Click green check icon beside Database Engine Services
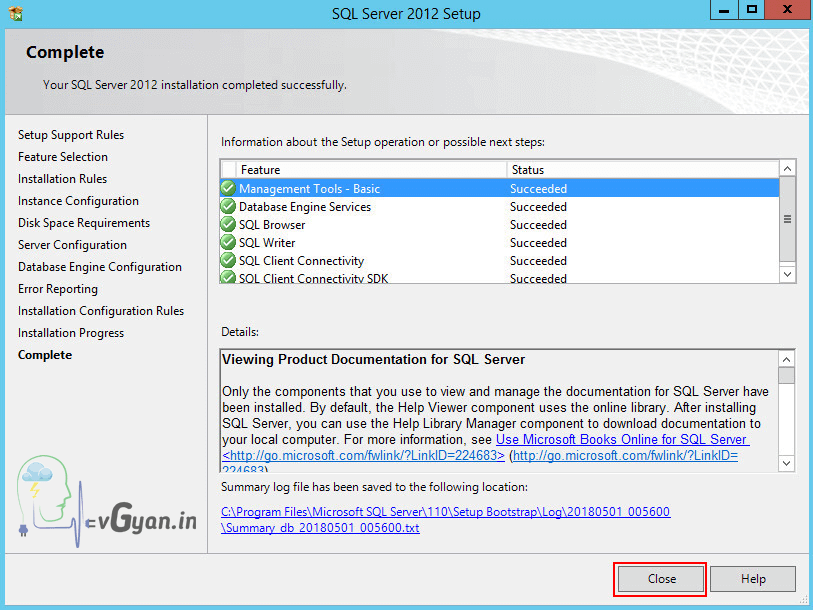The image size is (813, 610). point(228,206)
